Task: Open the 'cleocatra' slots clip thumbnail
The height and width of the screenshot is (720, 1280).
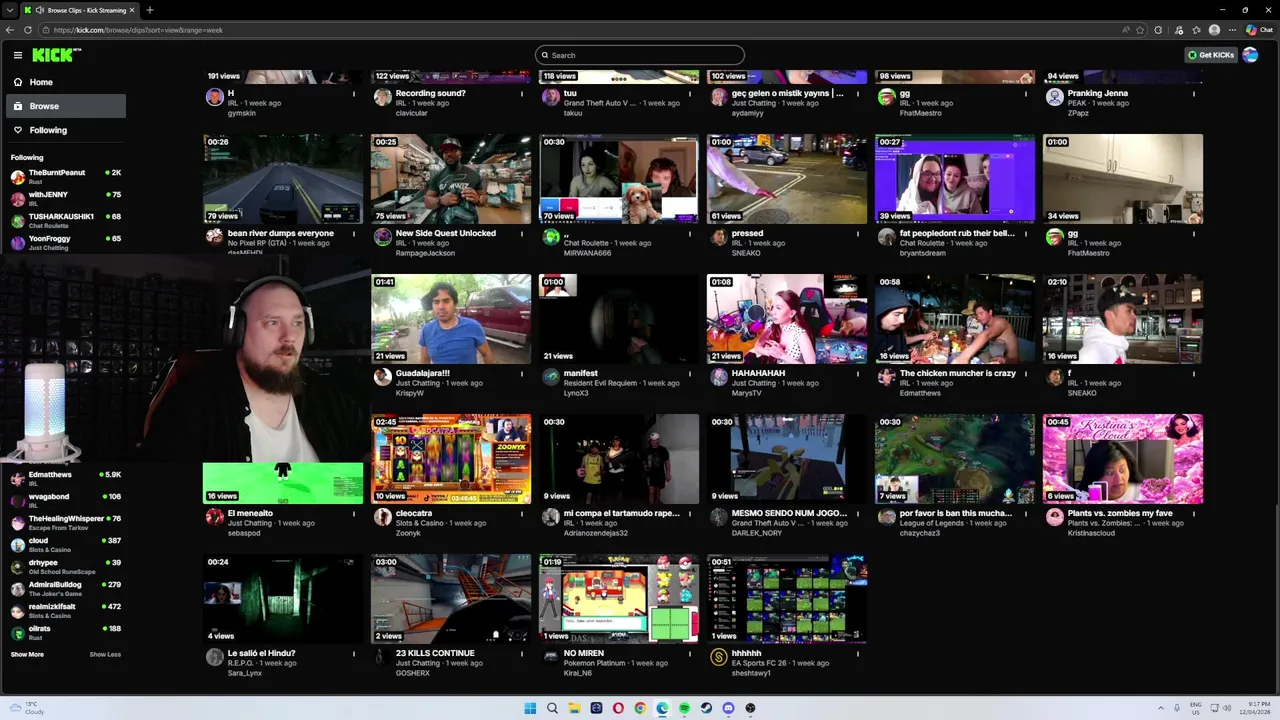Action: coord(451,459)
